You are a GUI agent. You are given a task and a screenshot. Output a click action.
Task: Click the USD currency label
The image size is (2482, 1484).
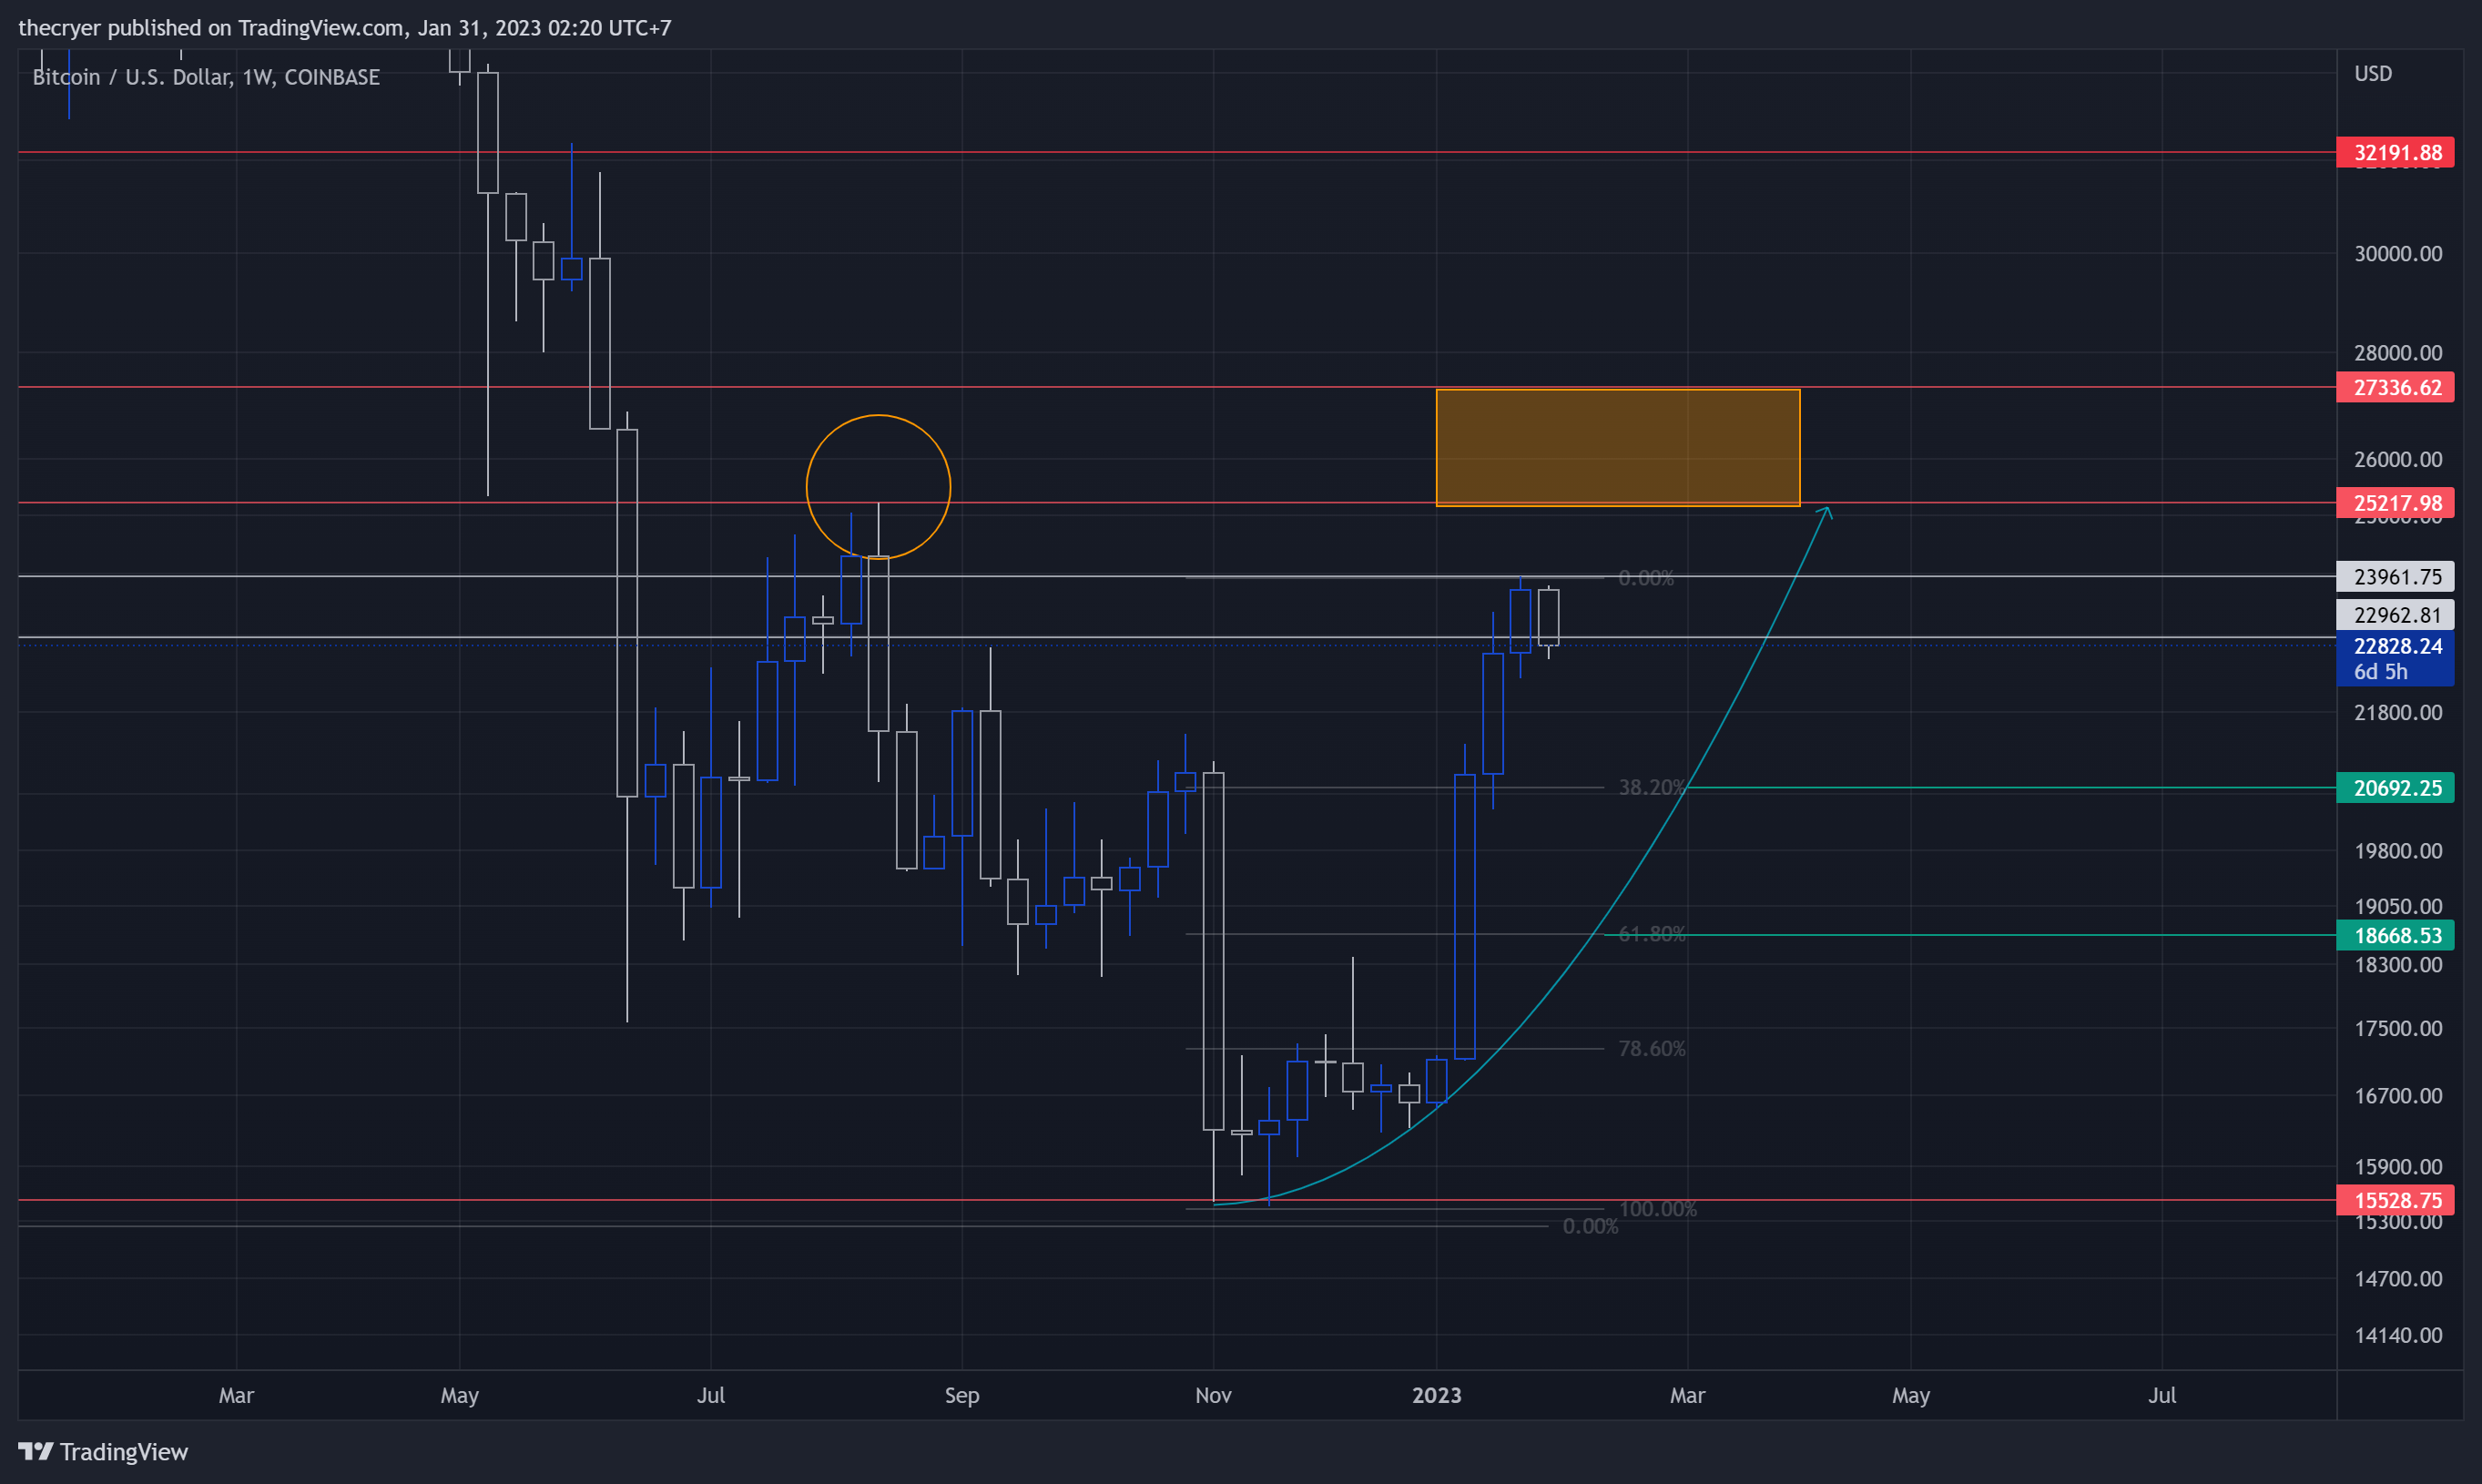(2373, 74)
